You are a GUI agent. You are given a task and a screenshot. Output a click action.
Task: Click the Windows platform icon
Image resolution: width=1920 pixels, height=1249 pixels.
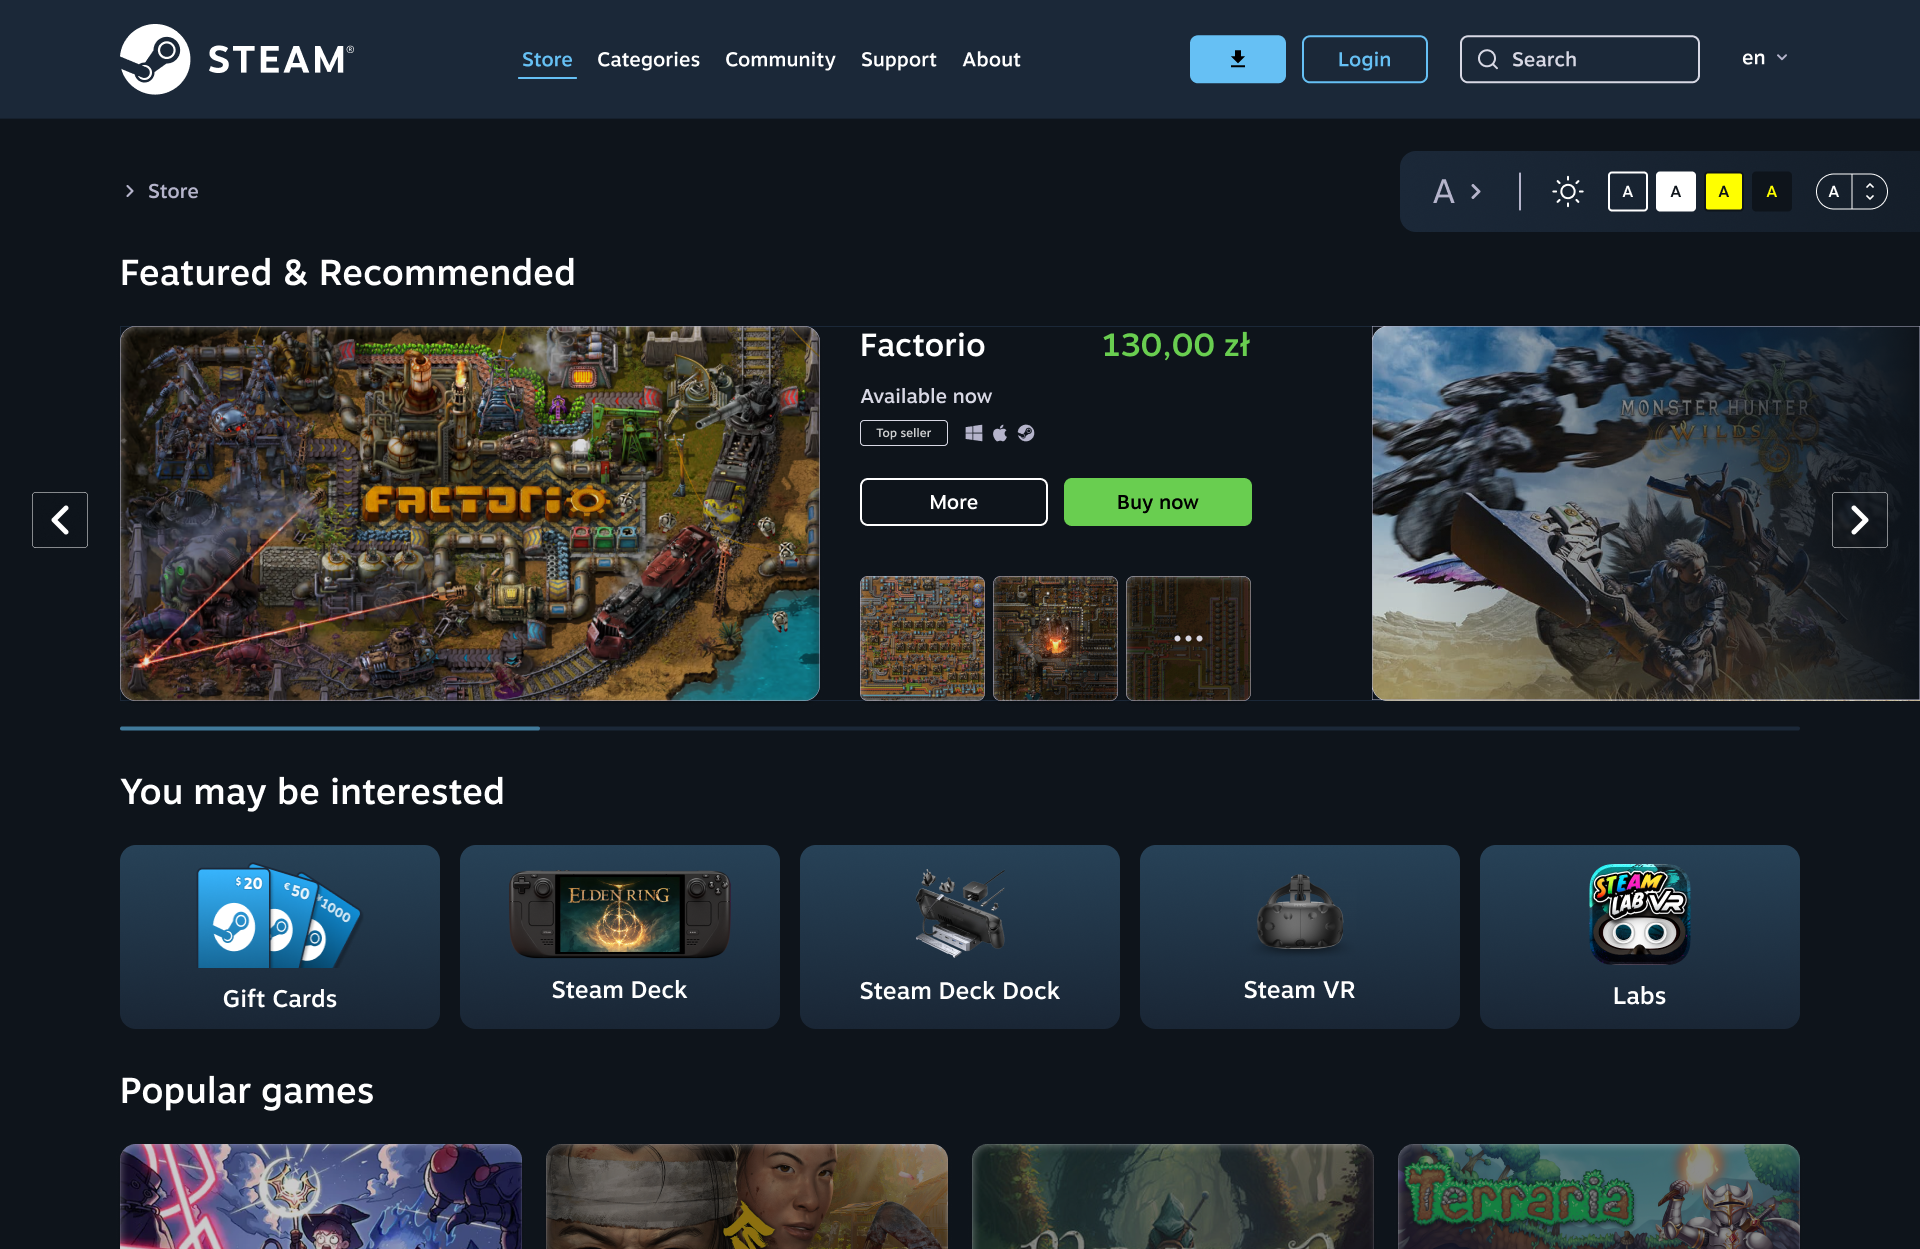click(x=973, y=433)
